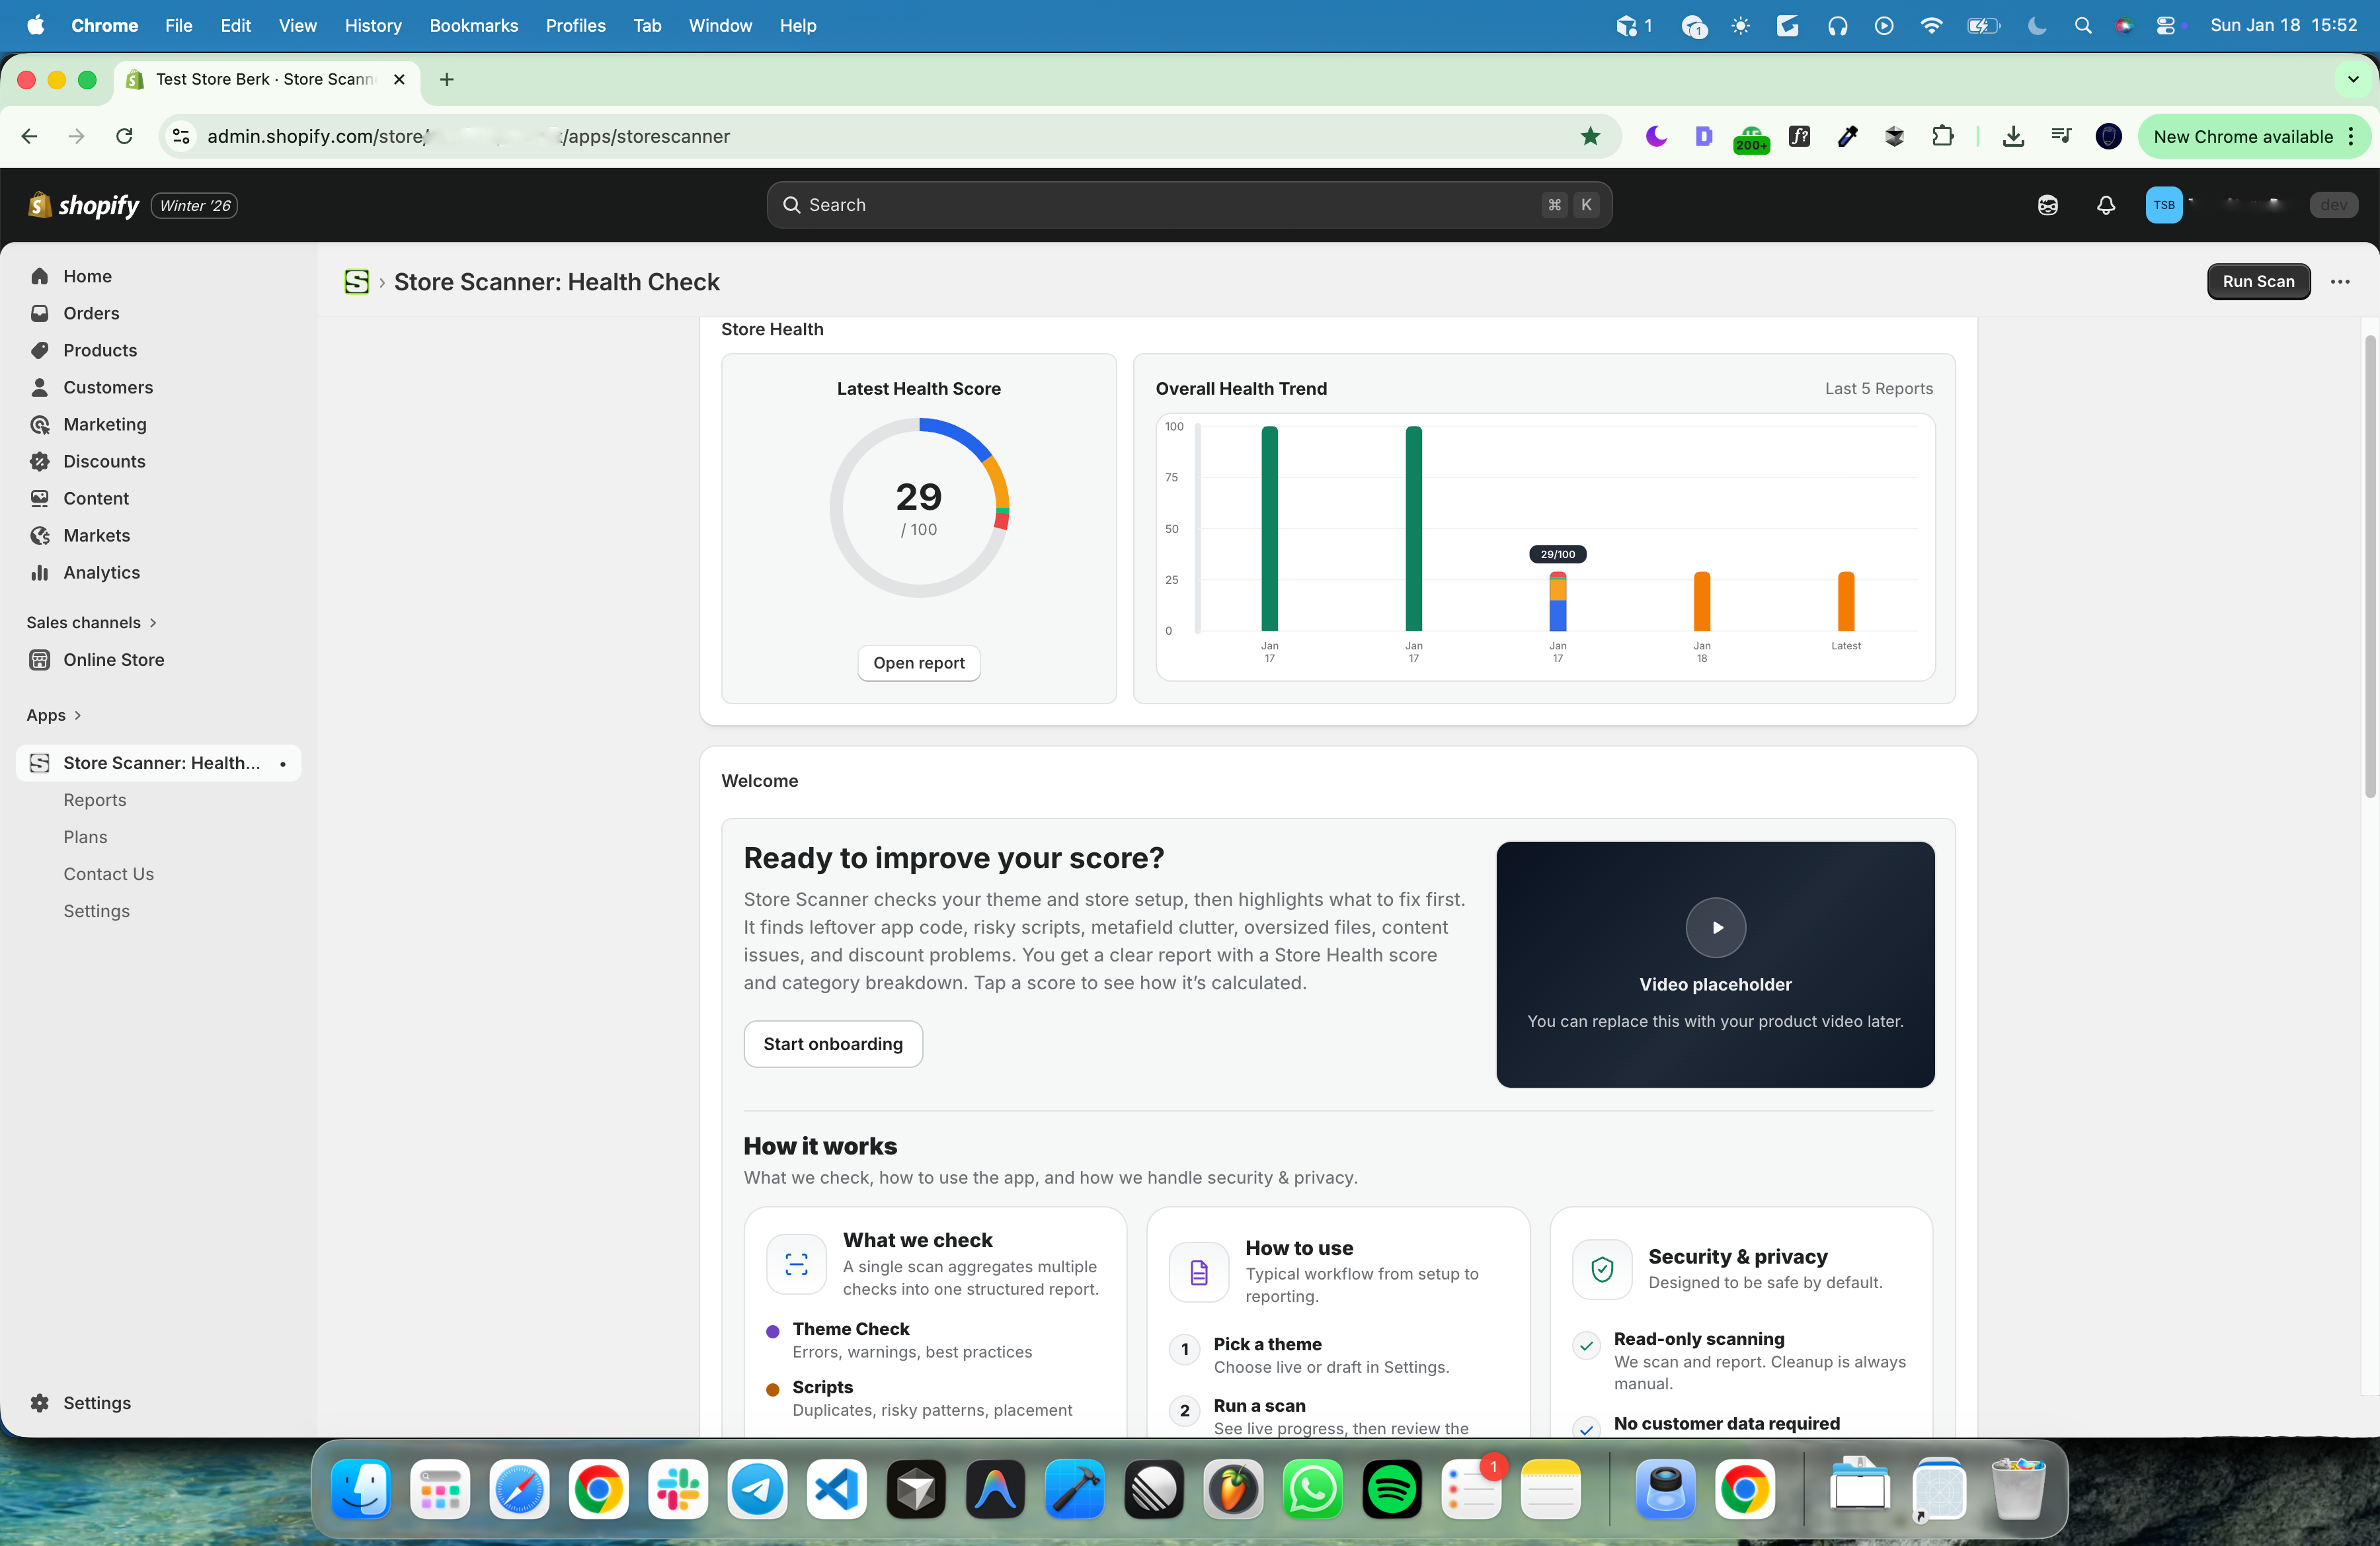Open the Shopify Settings gear in the sidebar
This screenshot has width=2380, height=1546.
pyautogui.click(x=40, y=1402)
